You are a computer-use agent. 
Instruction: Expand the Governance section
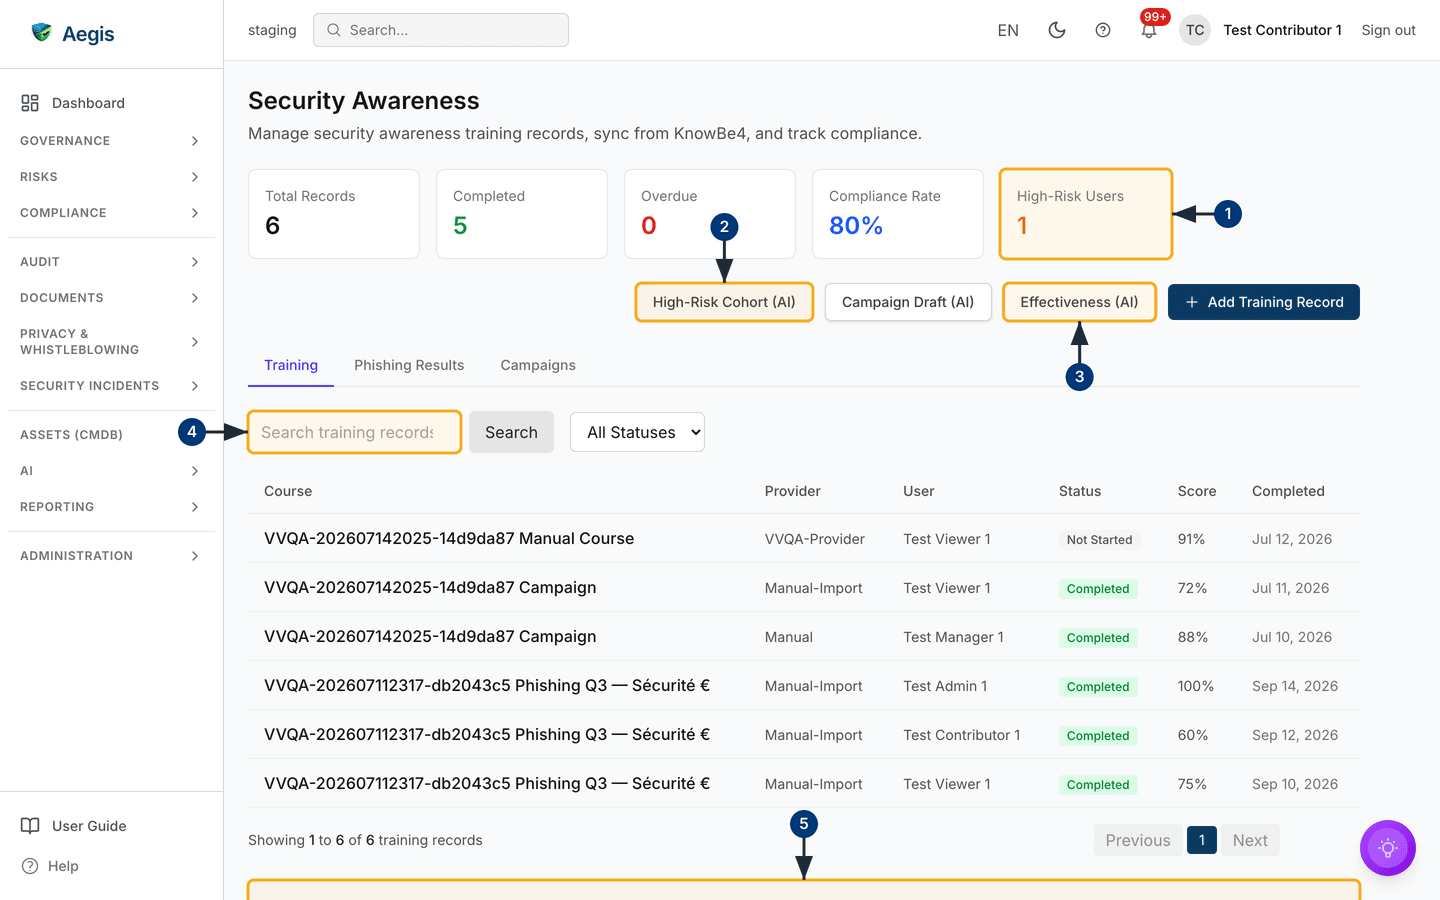[x=111, y=141]
